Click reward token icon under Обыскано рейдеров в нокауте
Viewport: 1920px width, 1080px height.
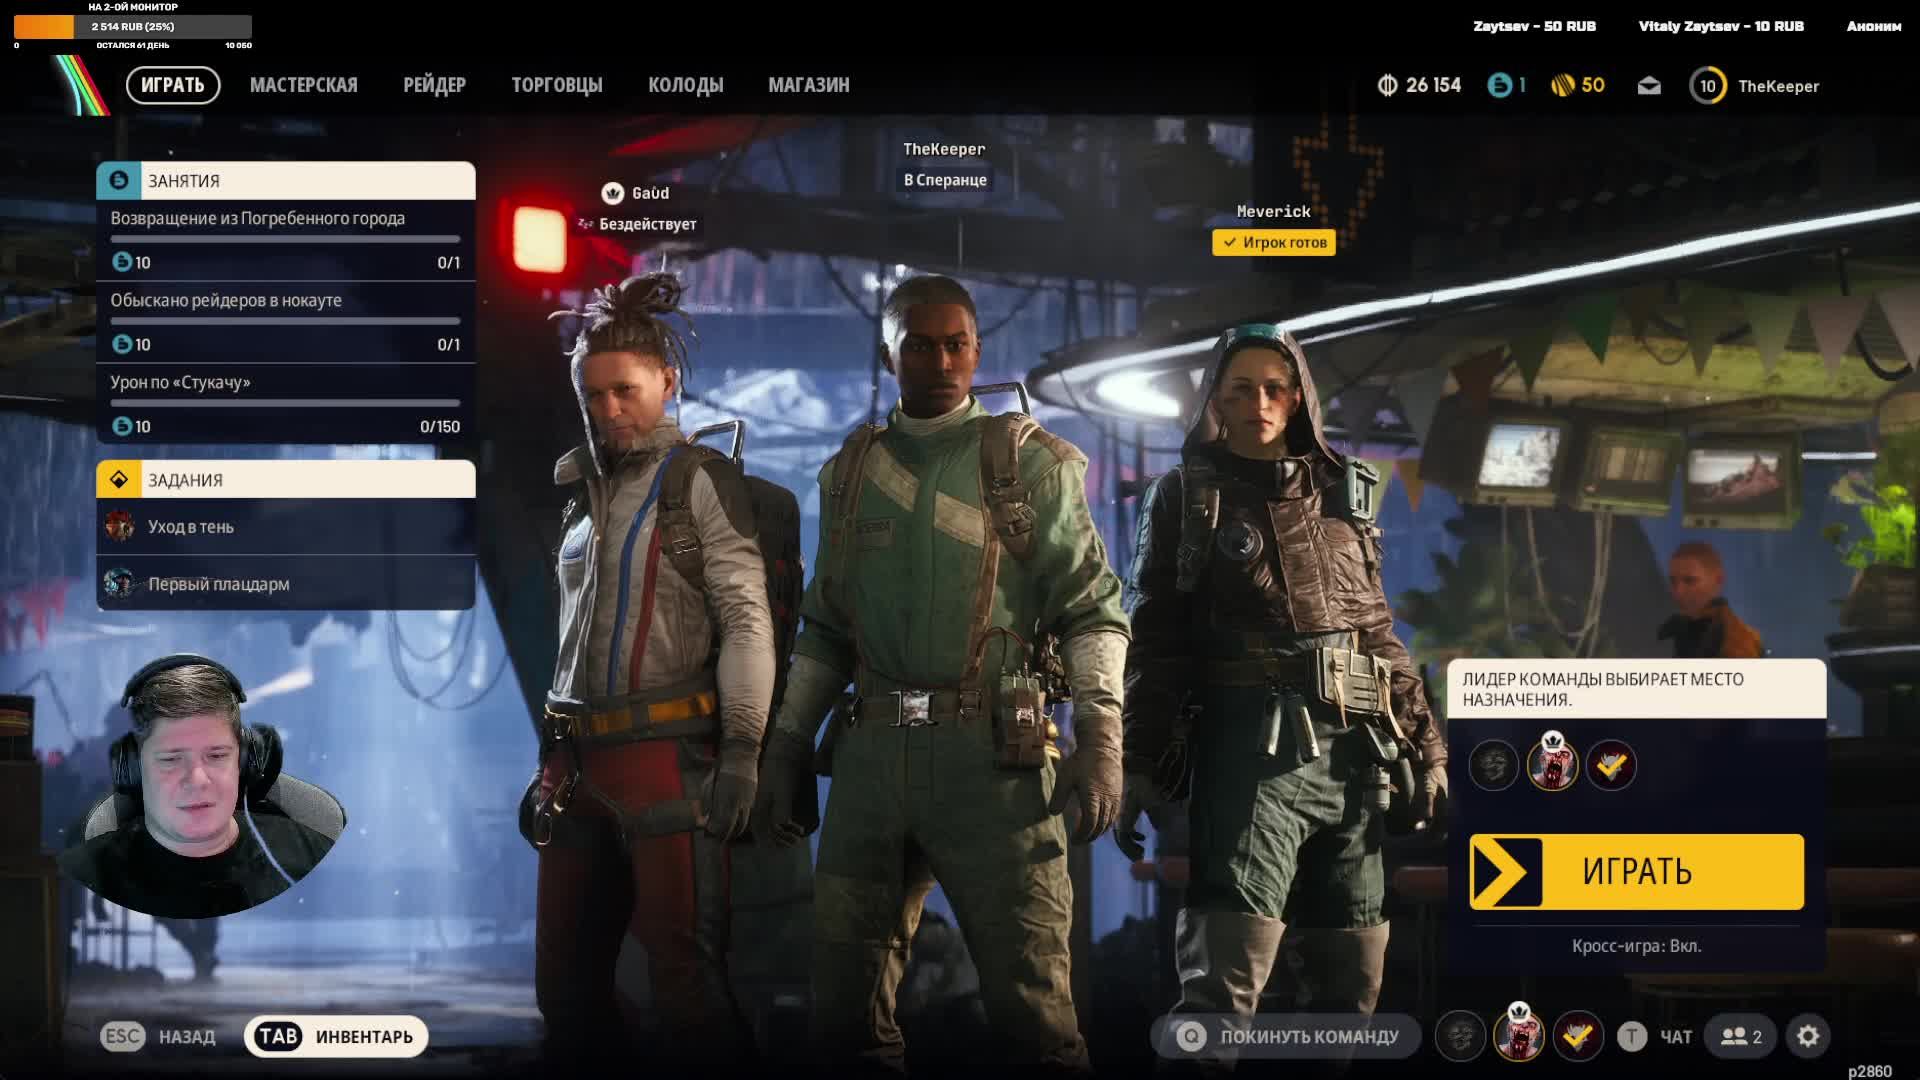(122, 344)
